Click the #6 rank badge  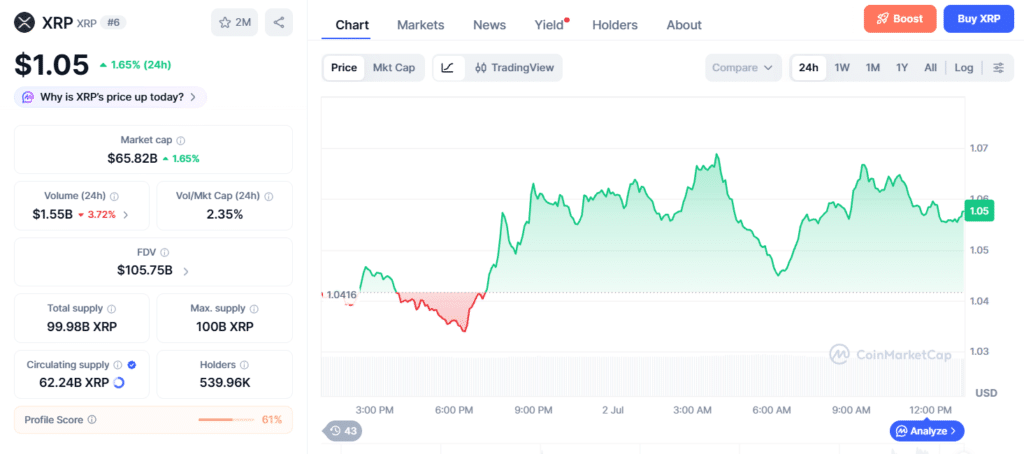tap(114, 23)
